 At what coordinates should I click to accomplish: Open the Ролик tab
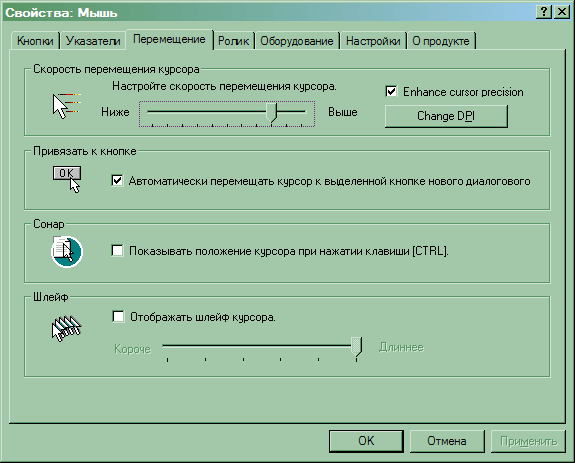pos(234,41)
